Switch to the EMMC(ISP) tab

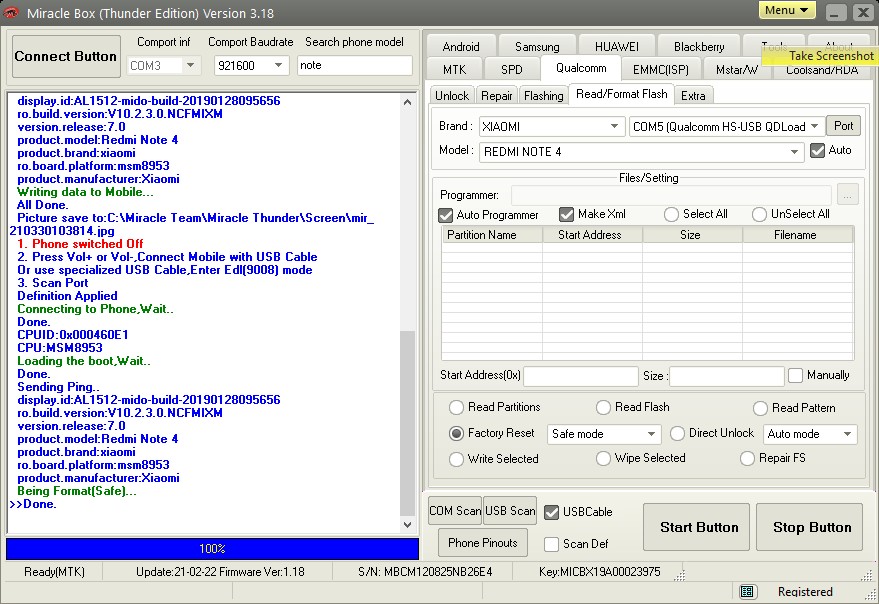coord(660,70)
